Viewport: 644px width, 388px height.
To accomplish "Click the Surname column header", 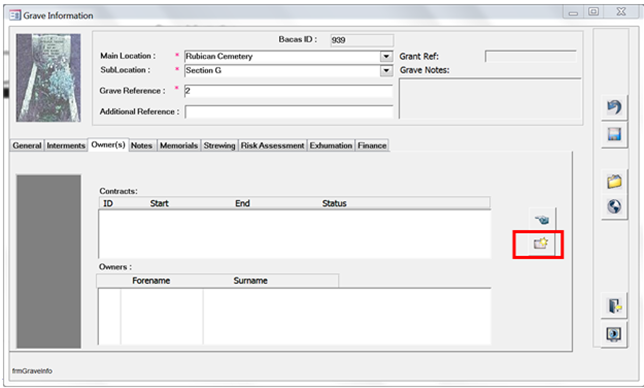I will click(x=251, y=280).
